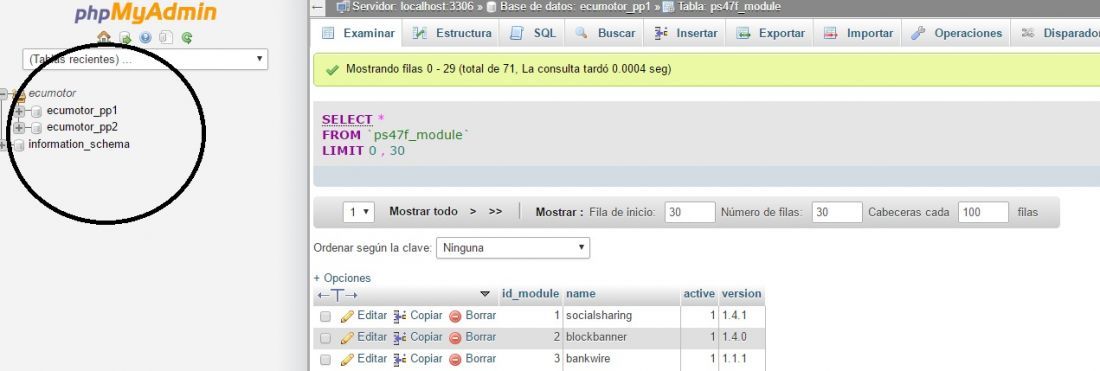Expand the information_schema database node
This screenshot has height=371, width=1100.
[3, 145]
